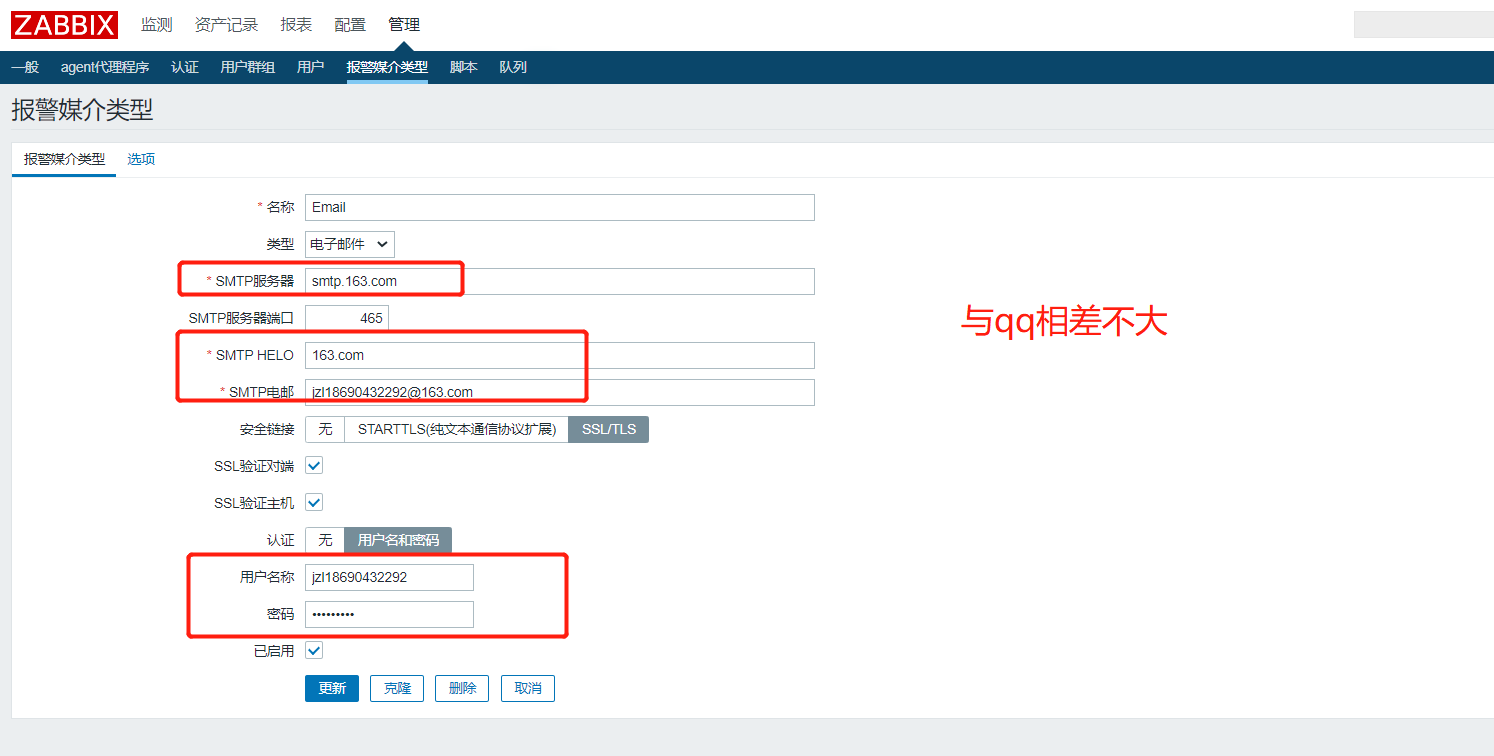Click the 取消 button

pyautogui.click(x=528, y=688)
